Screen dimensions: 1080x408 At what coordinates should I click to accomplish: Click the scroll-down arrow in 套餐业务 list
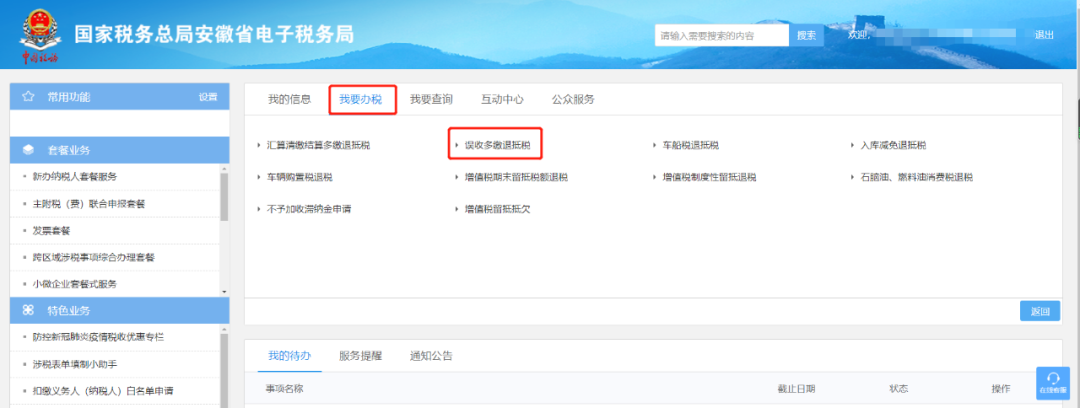tap(224, 292)
